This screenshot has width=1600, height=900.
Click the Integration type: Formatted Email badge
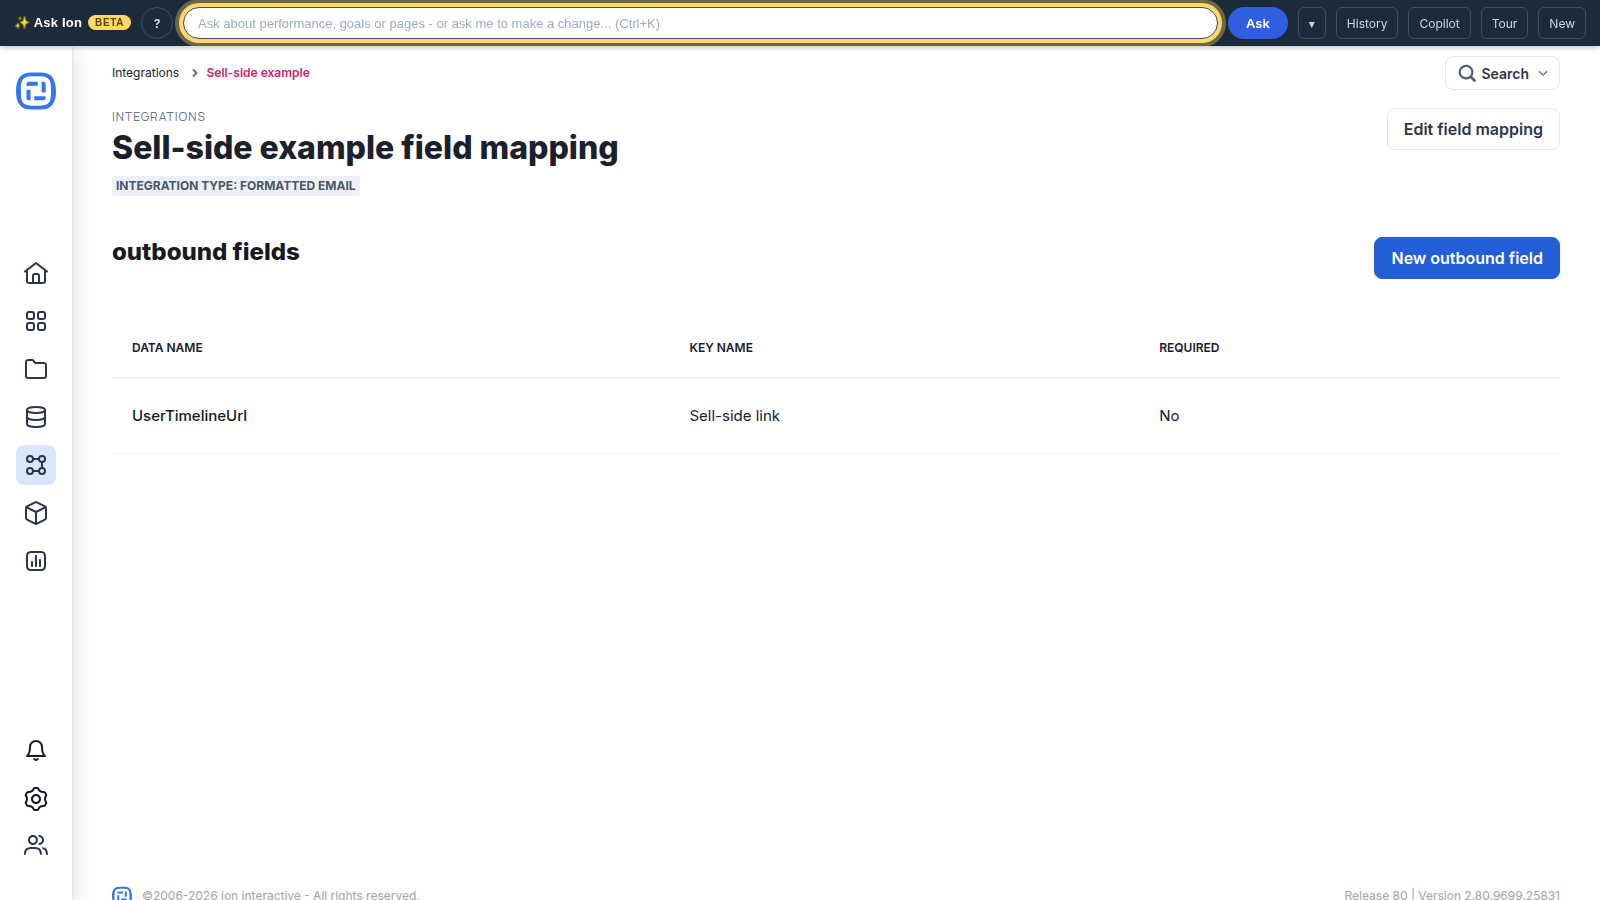pyautogui.click(x=235, y=186)
